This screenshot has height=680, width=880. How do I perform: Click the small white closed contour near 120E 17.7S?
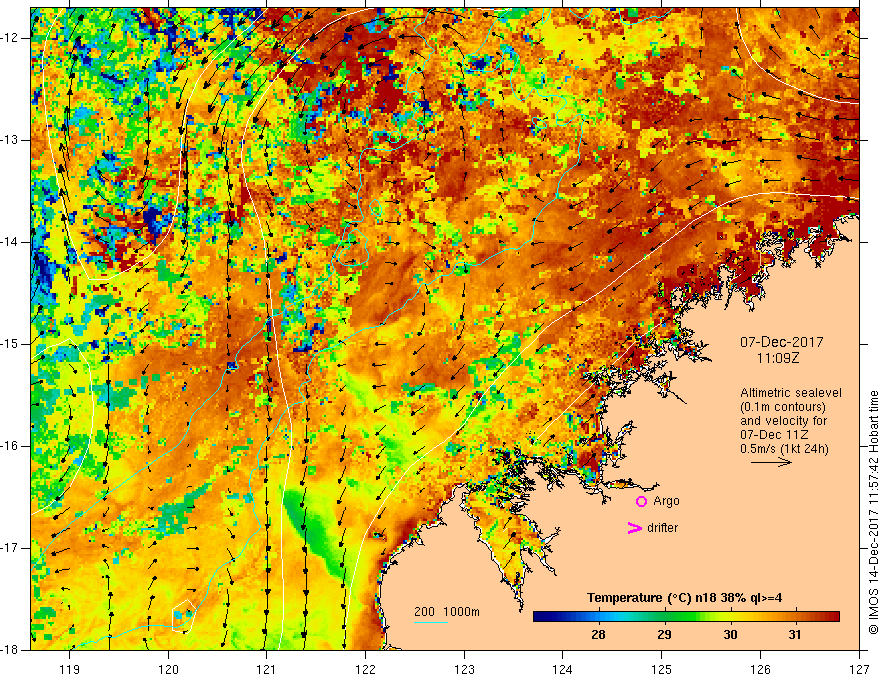[183, 616]
